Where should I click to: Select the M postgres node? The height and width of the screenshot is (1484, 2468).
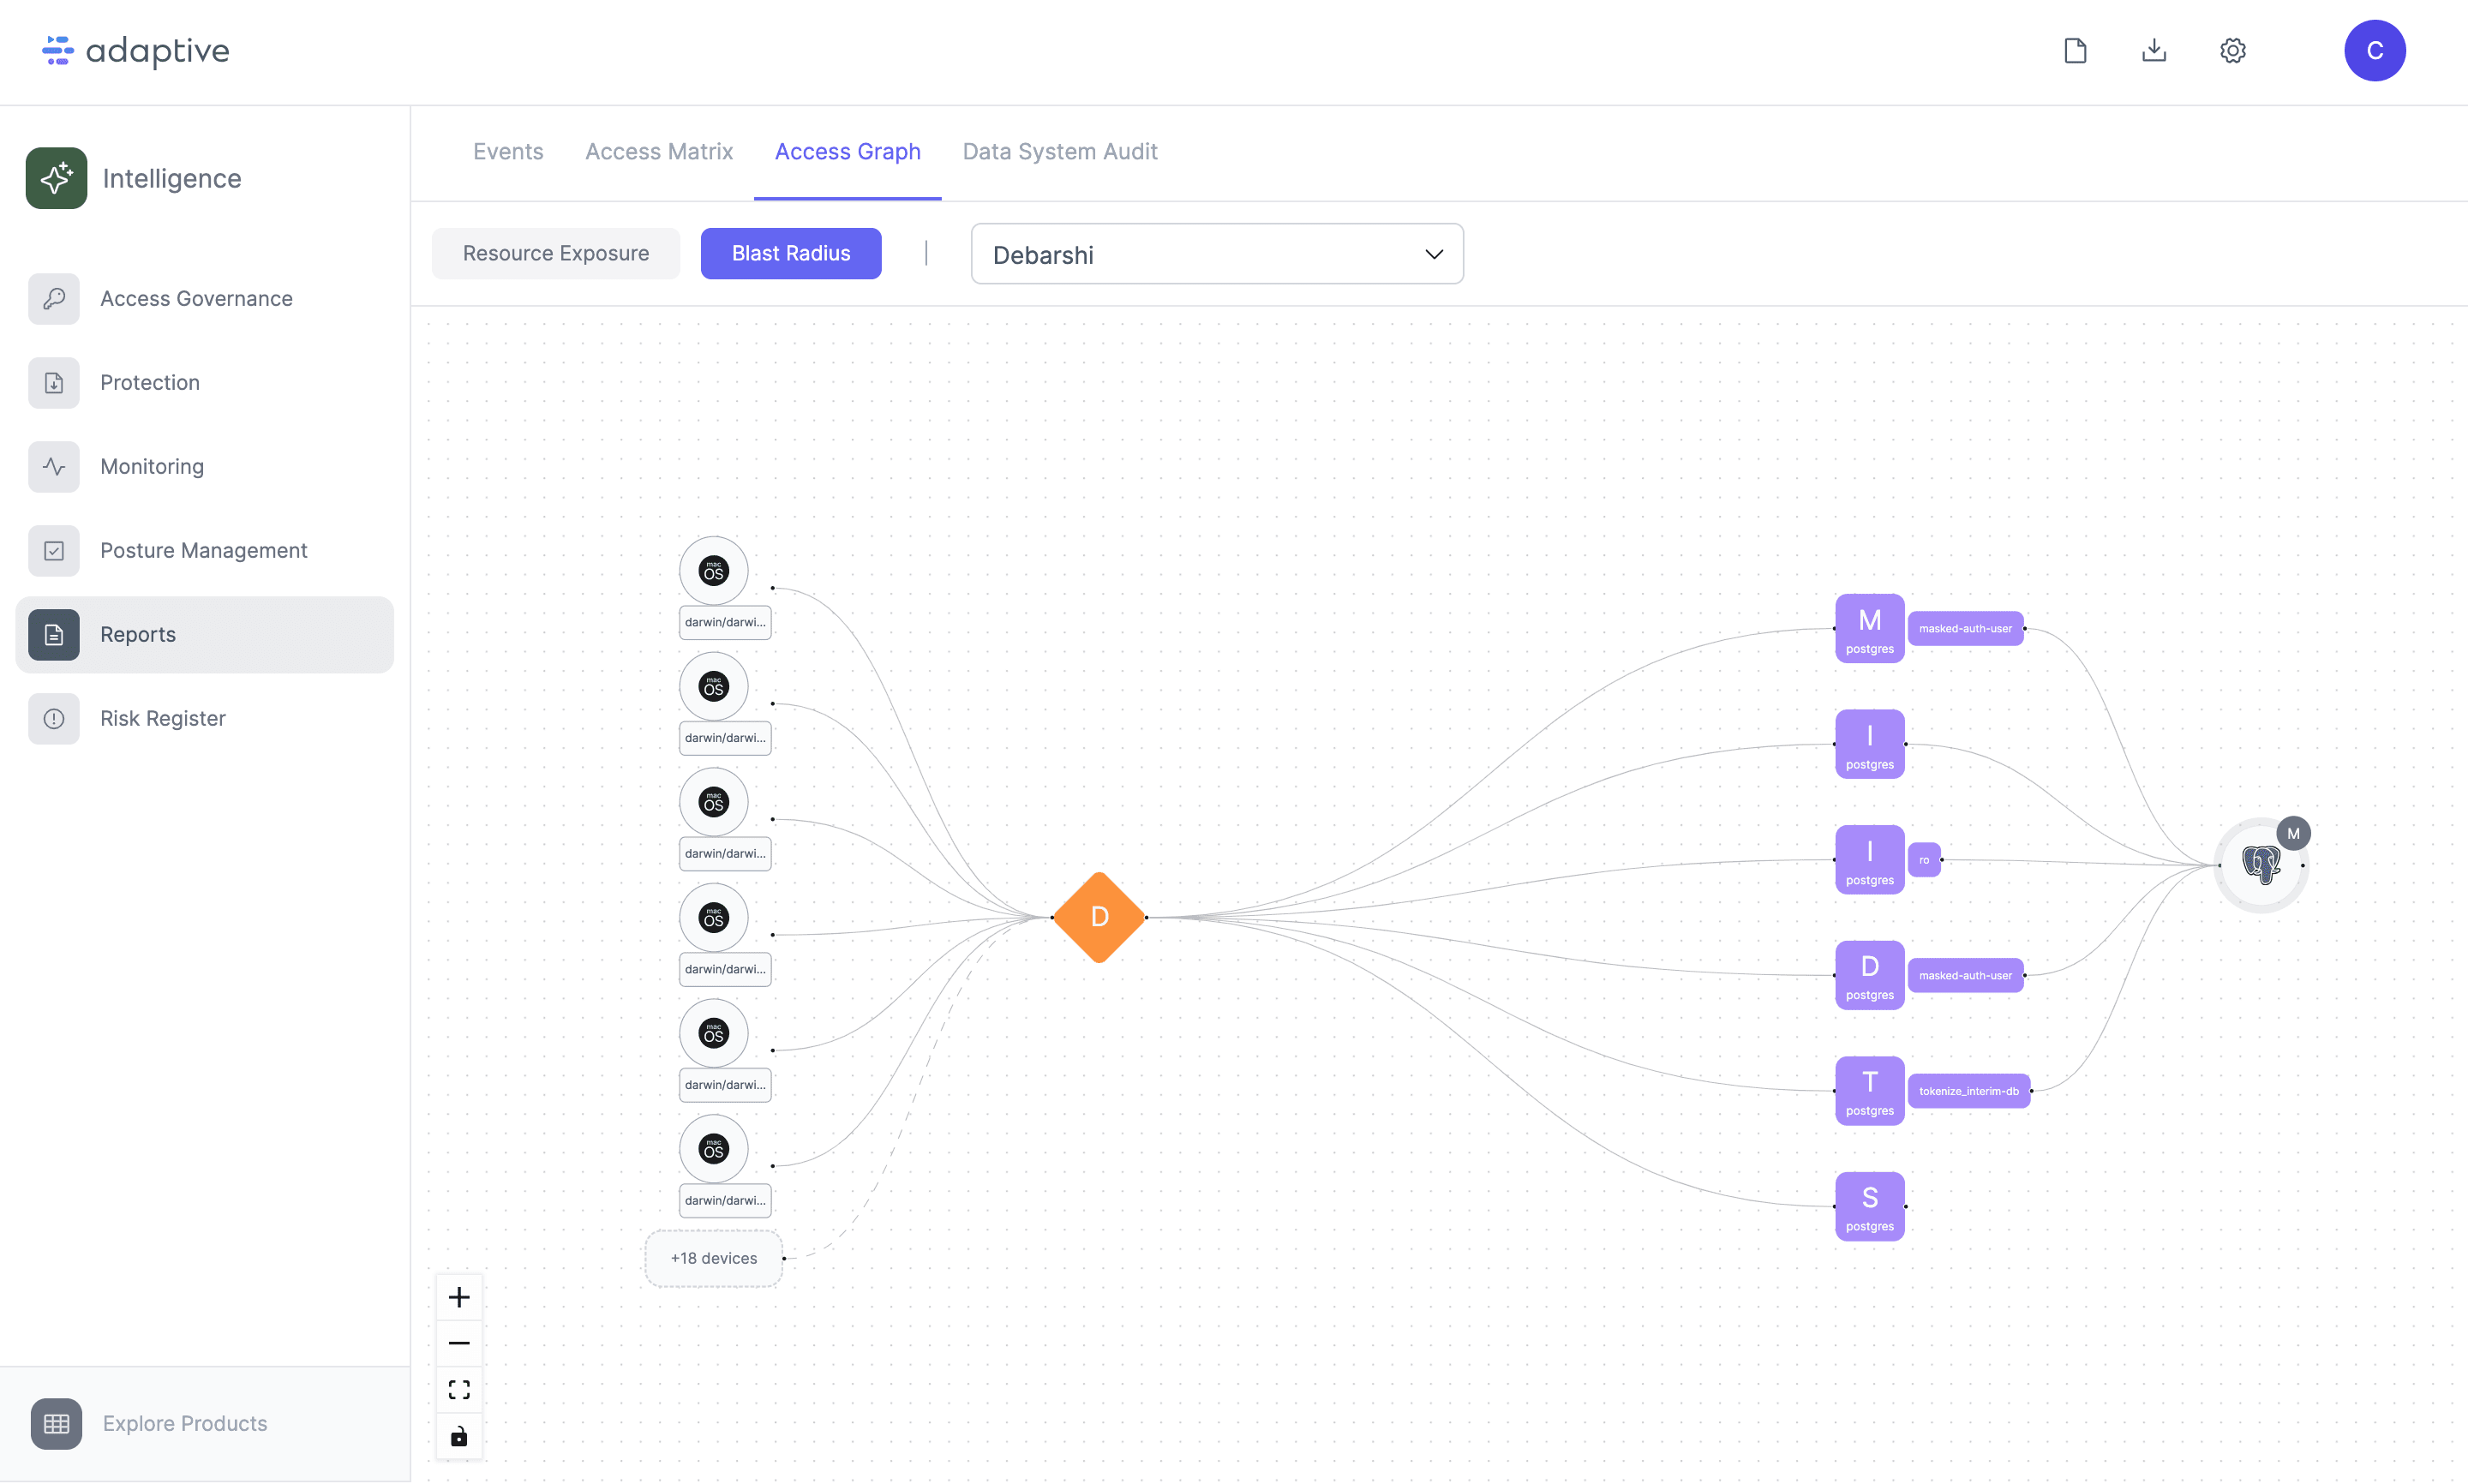coord(1869,629)
